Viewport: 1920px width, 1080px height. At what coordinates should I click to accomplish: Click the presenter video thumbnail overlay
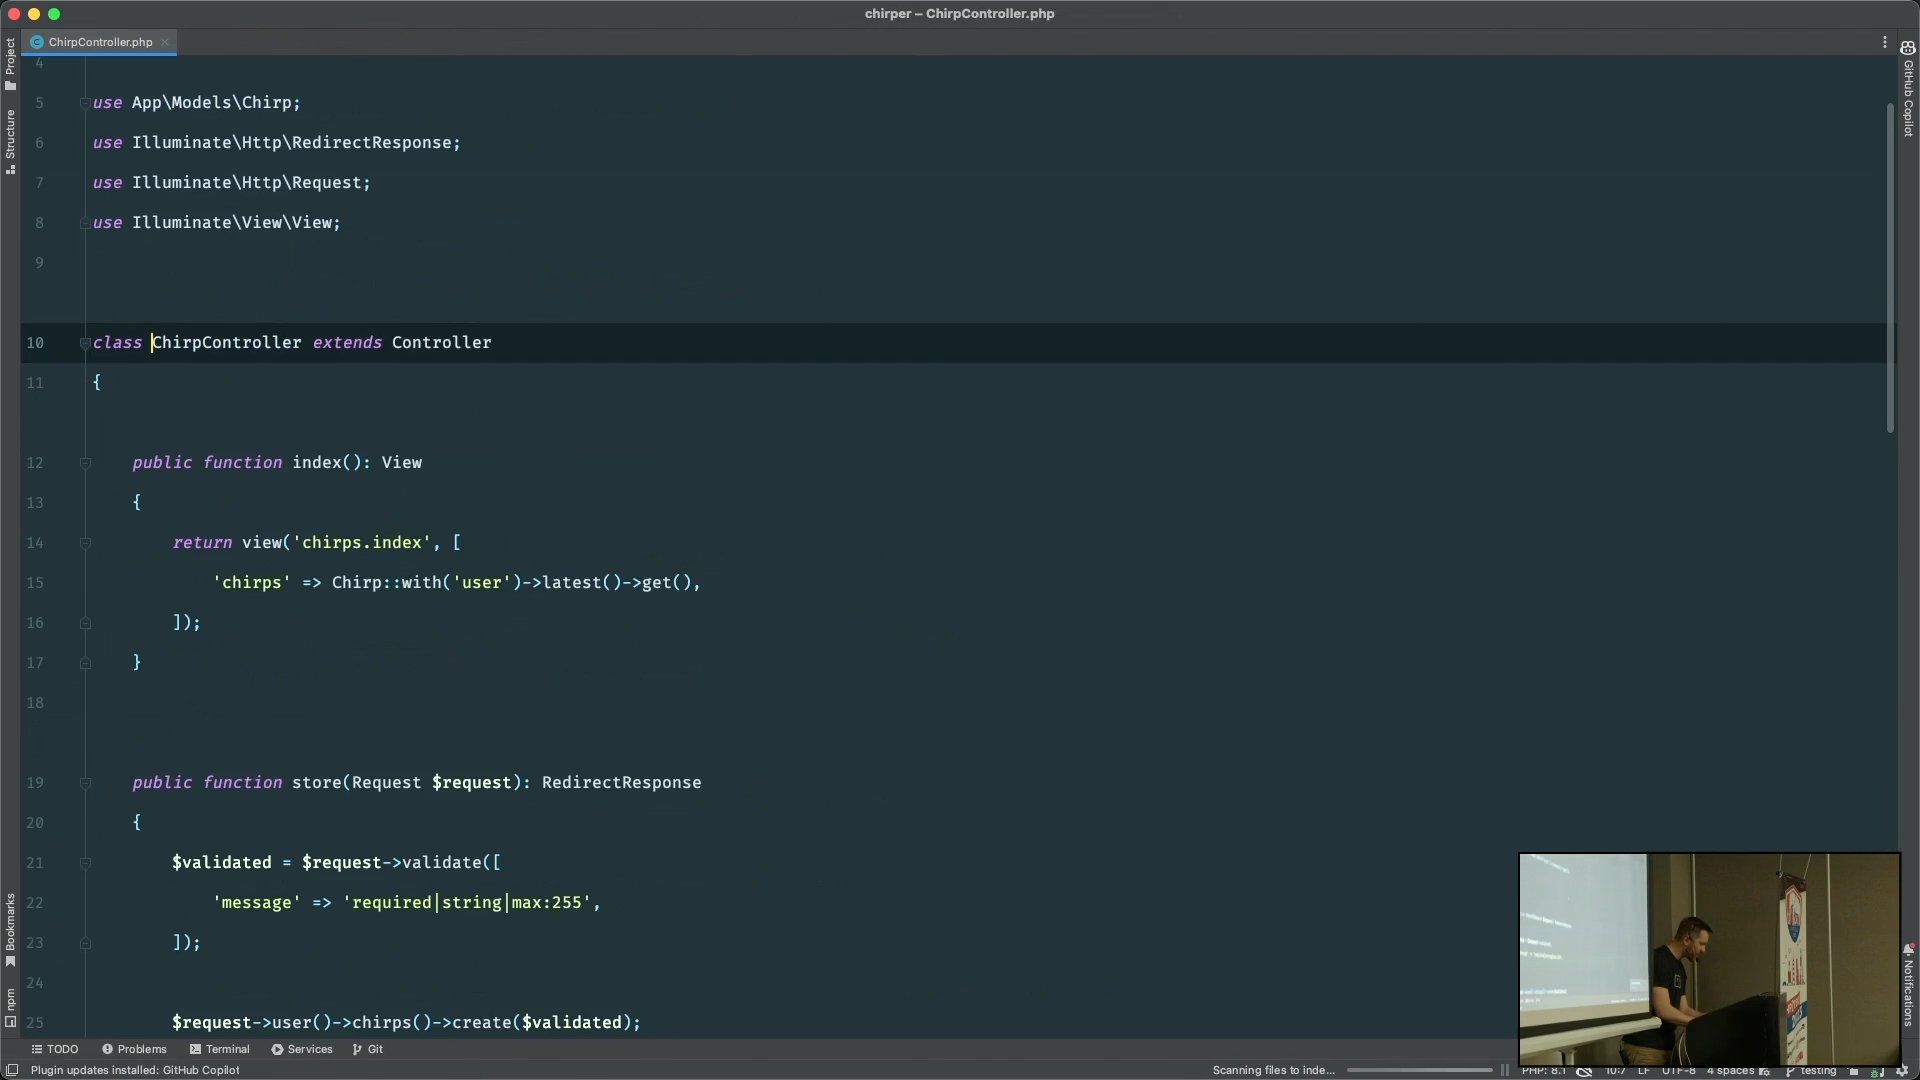(x=1709, y=959)
